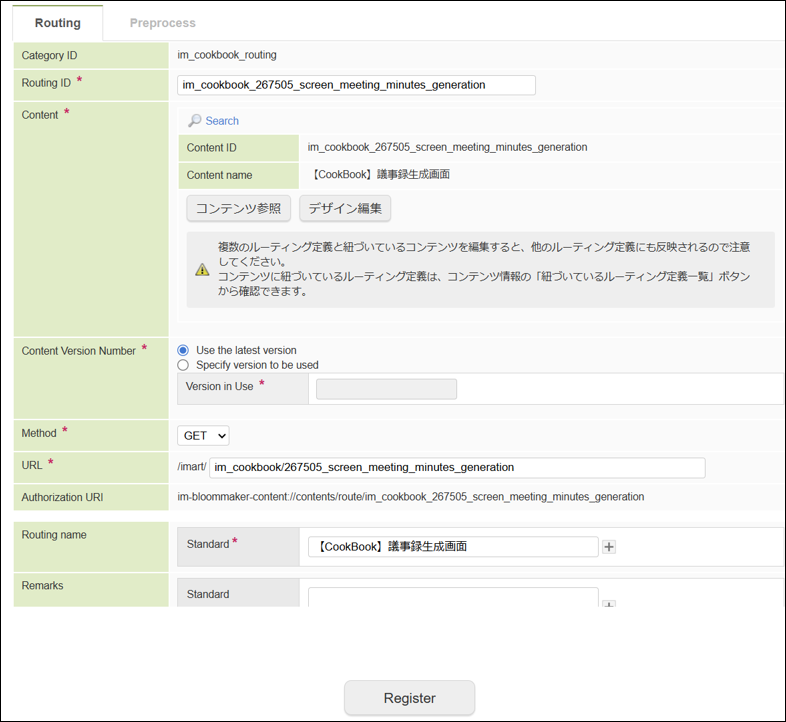Viewport: 786px width, 722px height.
Task: Click the plus icon beside Remarks field
Action: coord(609,604)
